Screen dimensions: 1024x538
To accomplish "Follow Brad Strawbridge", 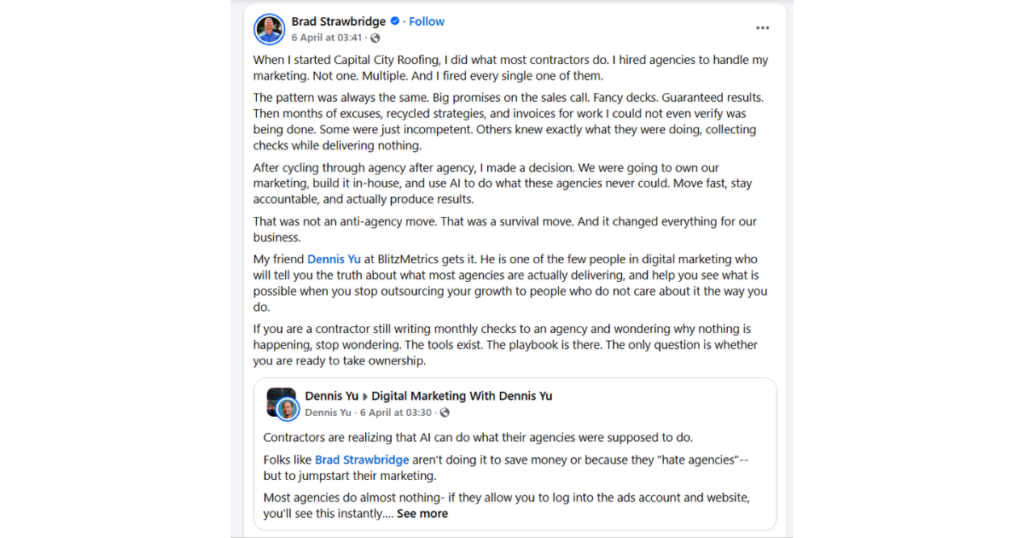I will 427,21.
